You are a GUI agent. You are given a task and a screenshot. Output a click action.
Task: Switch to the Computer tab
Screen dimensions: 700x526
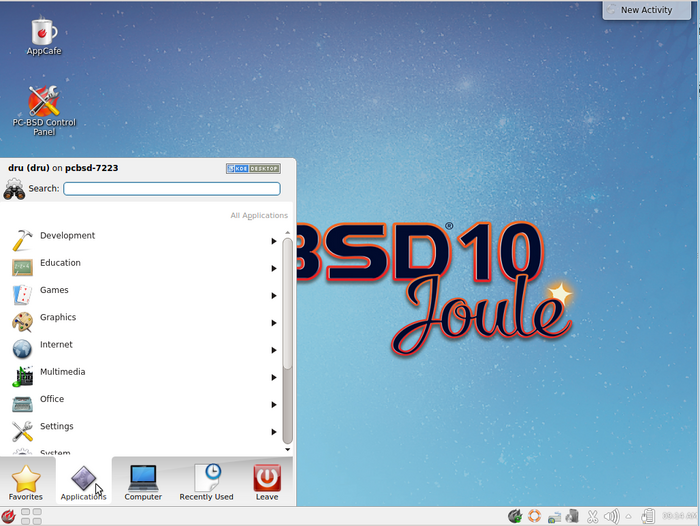click(x=143, y=481)
